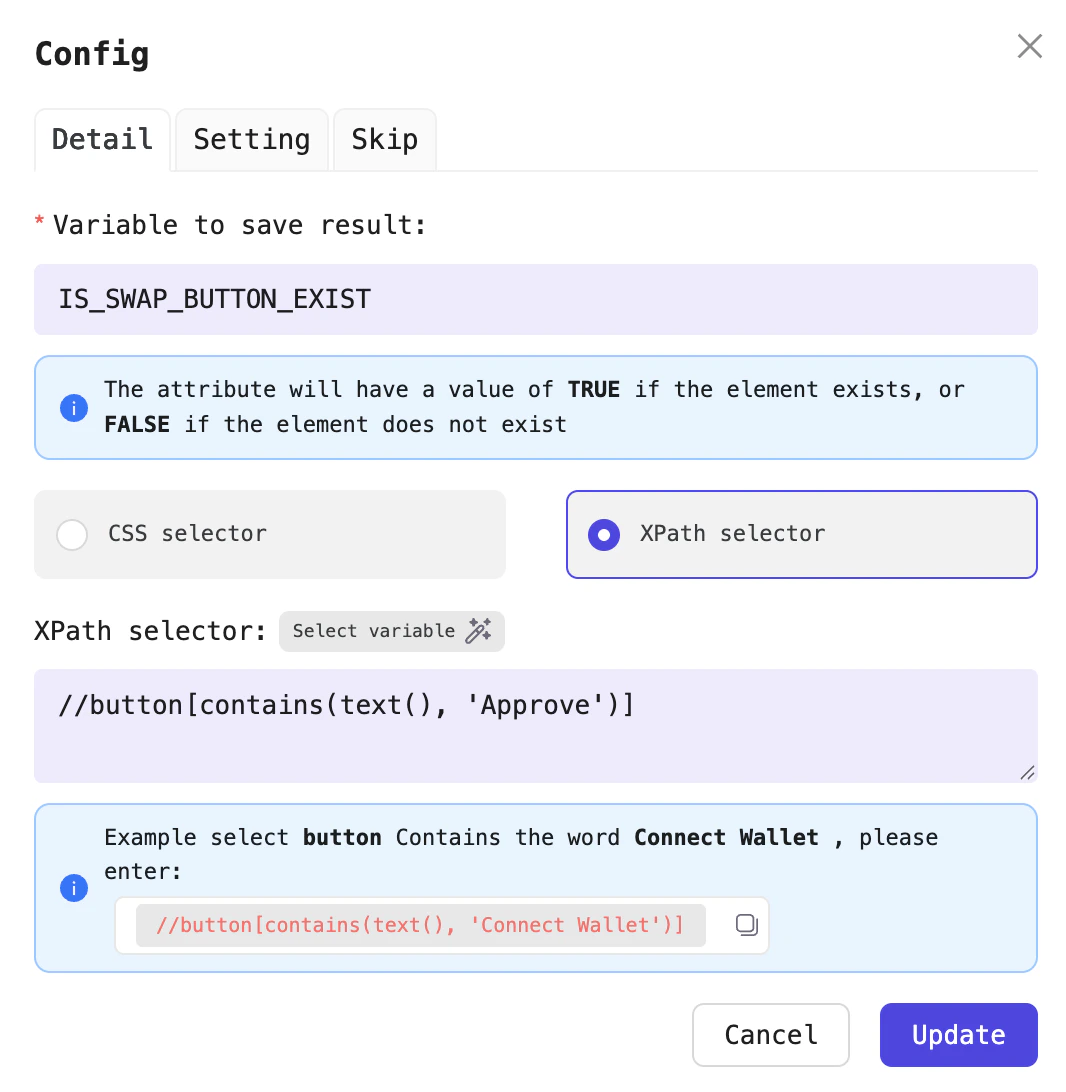The image size is (1066, 1092).
Task: Click the magic wand on Select variable button
Action: pos(479,631)
